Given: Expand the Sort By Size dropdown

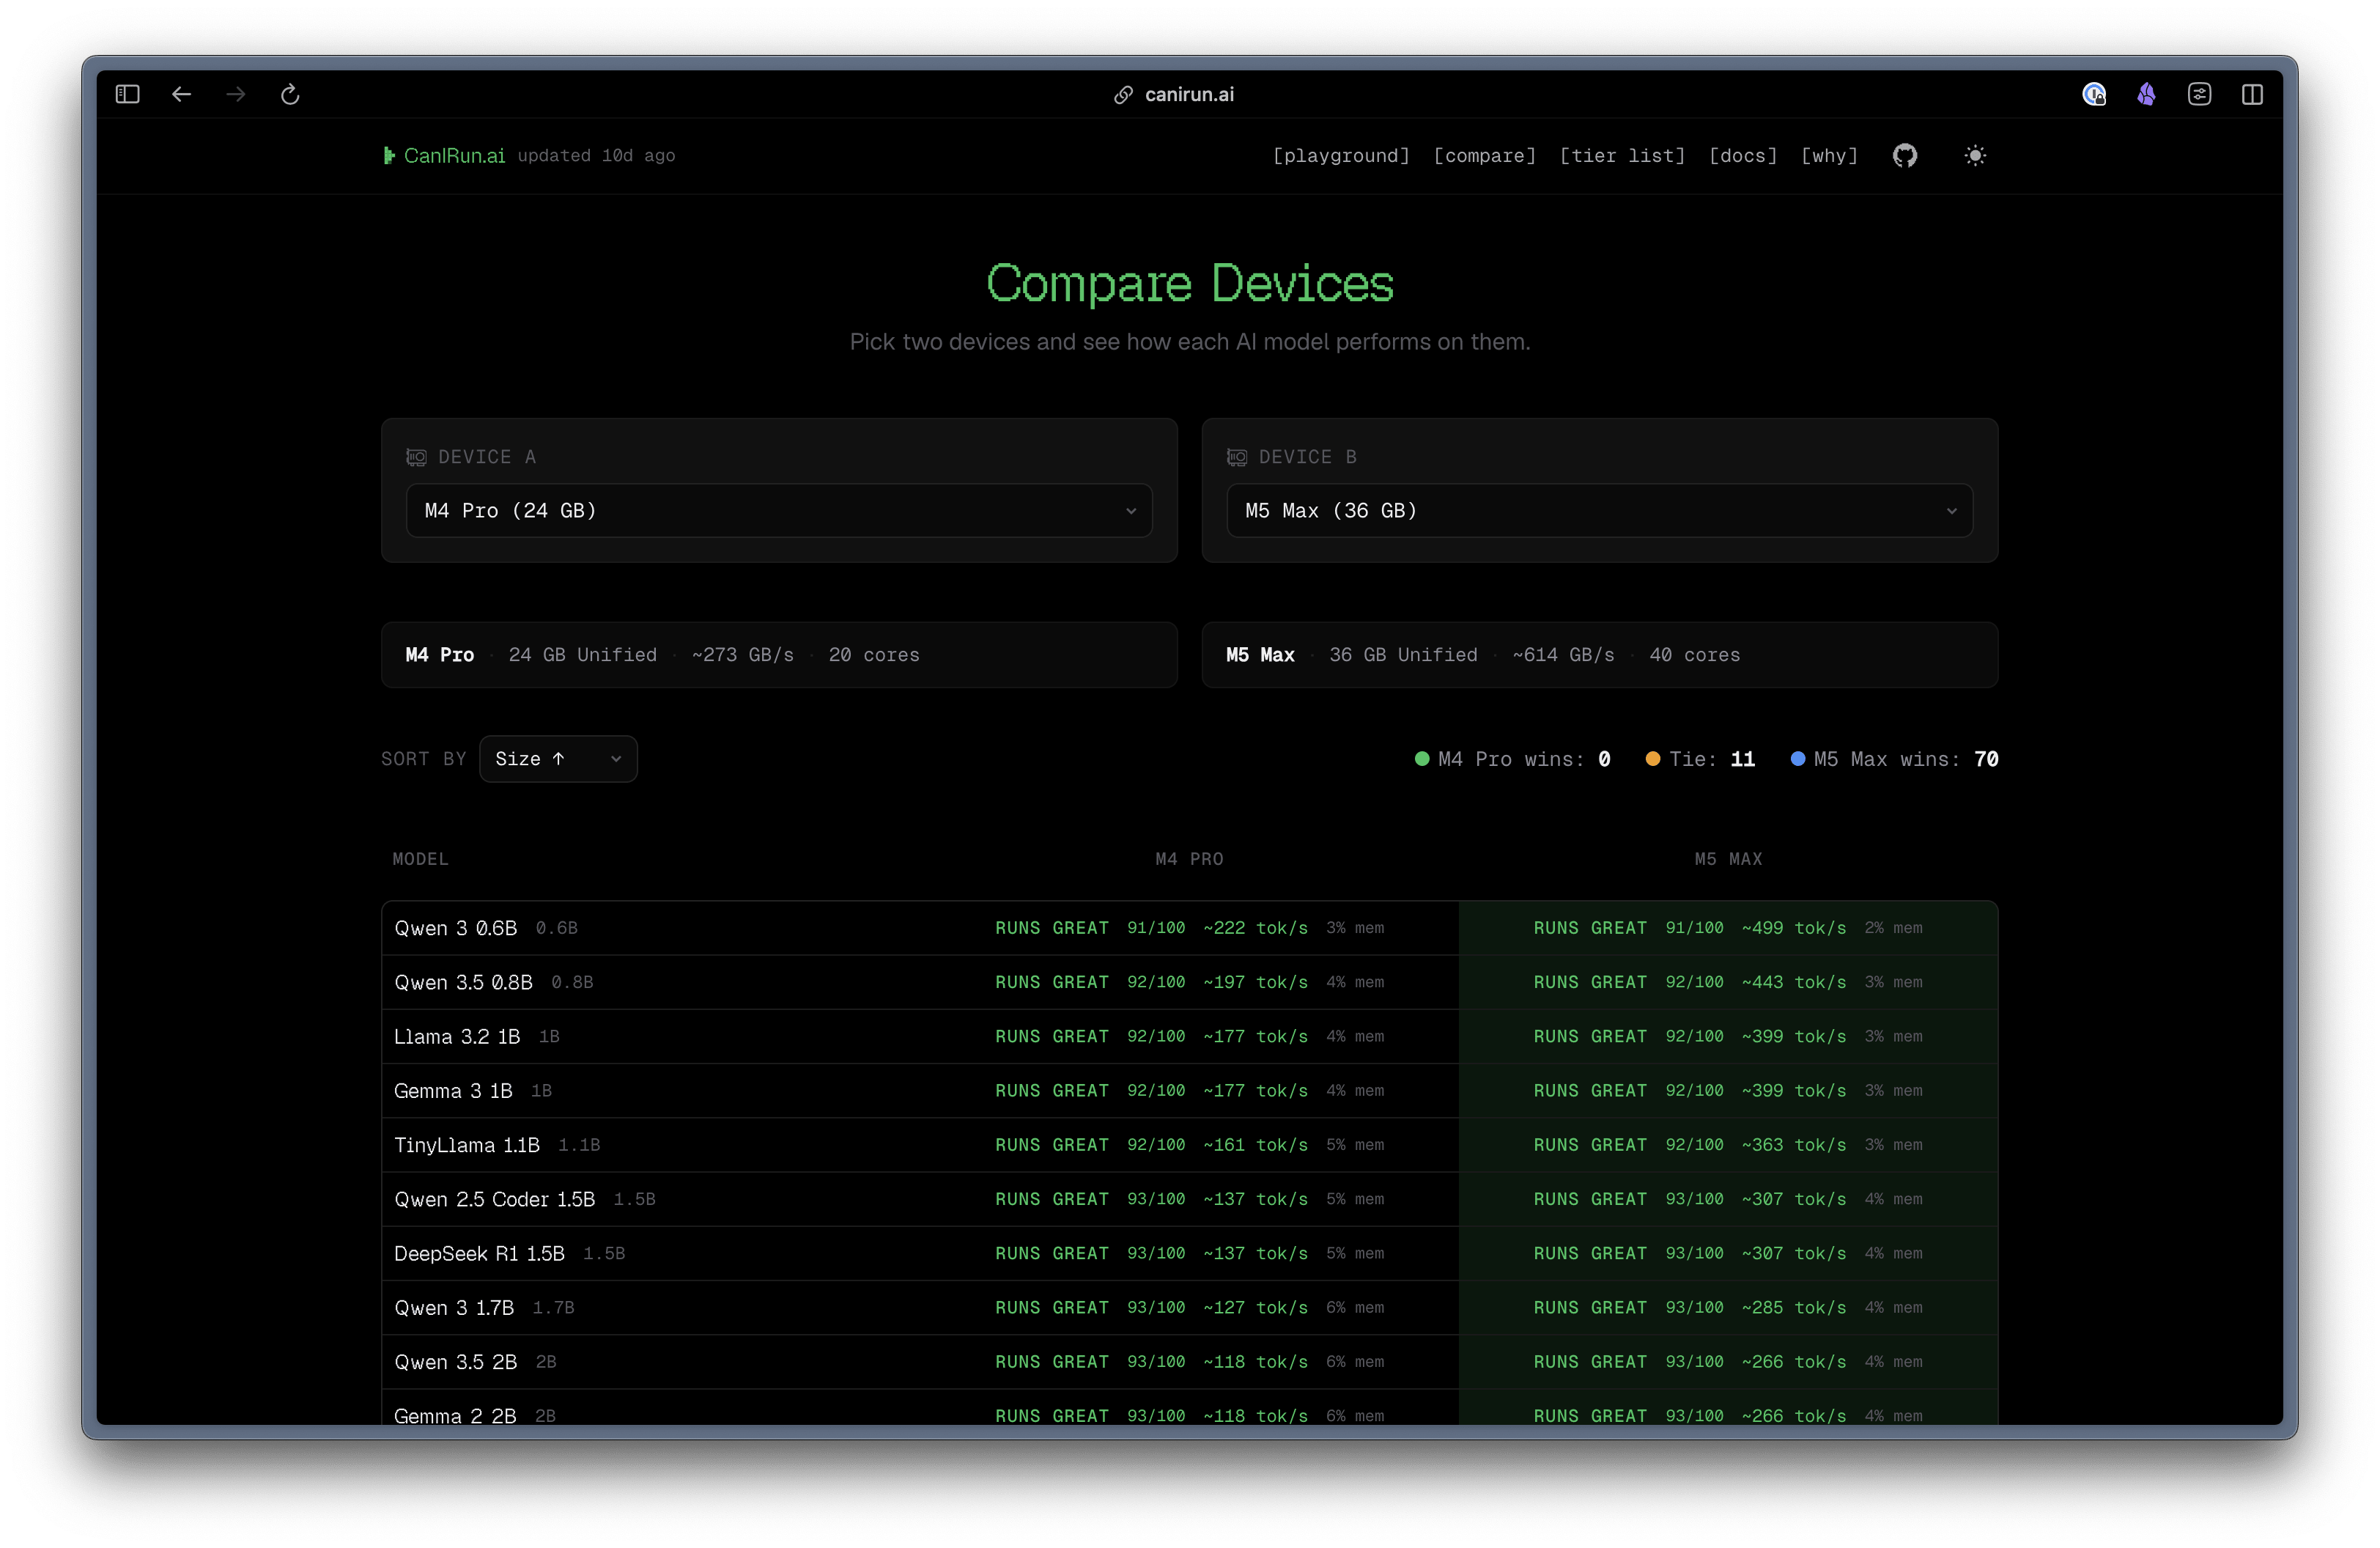Looking at the screenshot, I should pos(558,759).
